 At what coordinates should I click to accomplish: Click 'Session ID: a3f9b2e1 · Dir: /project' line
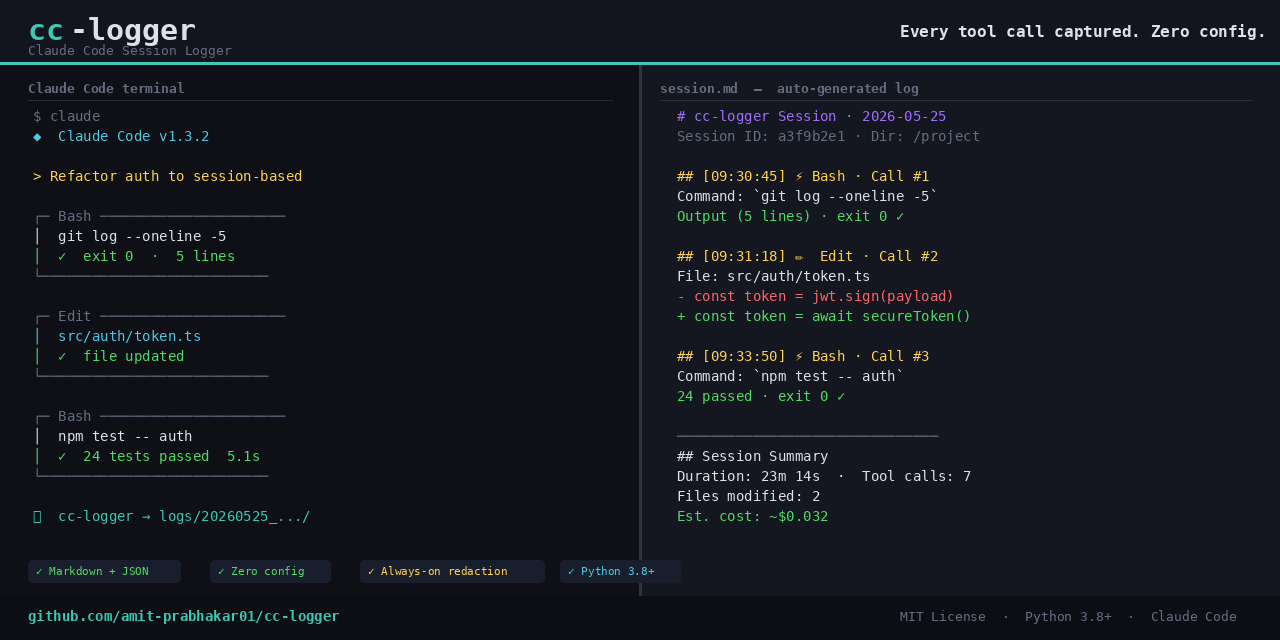point(828,137)
